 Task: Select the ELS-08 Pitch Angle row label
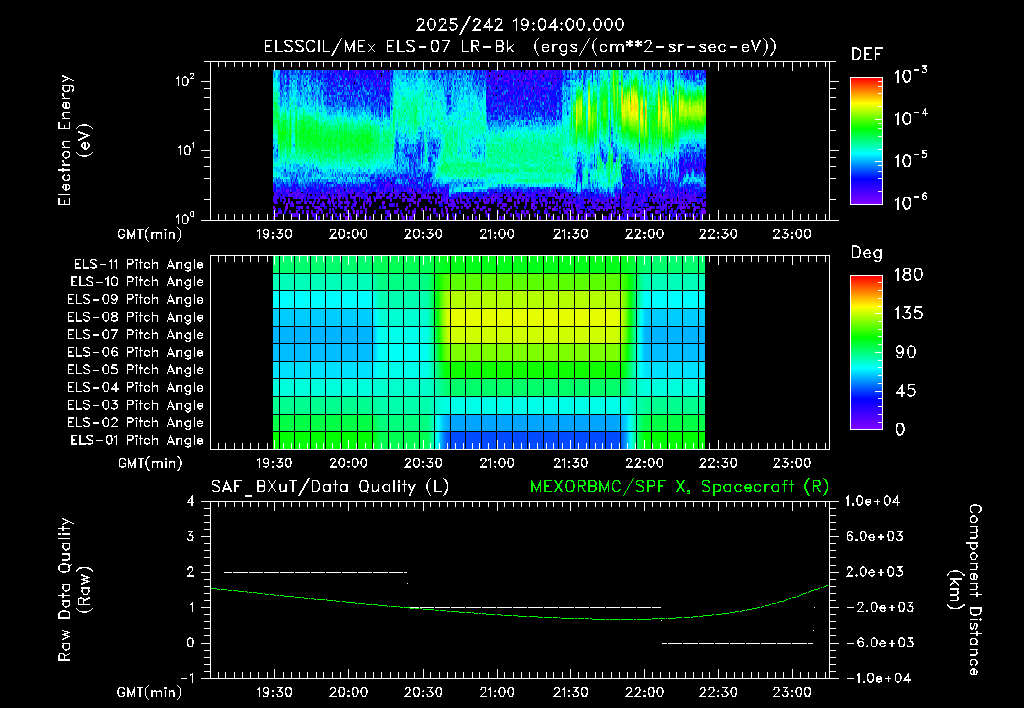[x=136, y=317]
